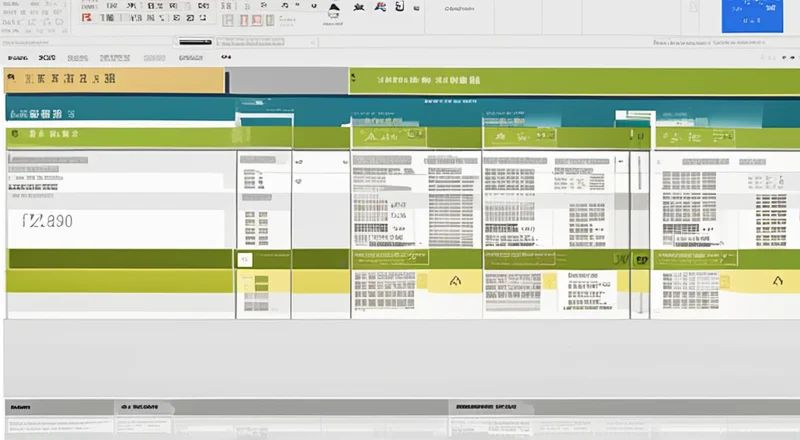The height and width of the screenshot is (440, 800).
Task: Click the warning triangle in the middle yellow row
Action: (x=454, y=282)
